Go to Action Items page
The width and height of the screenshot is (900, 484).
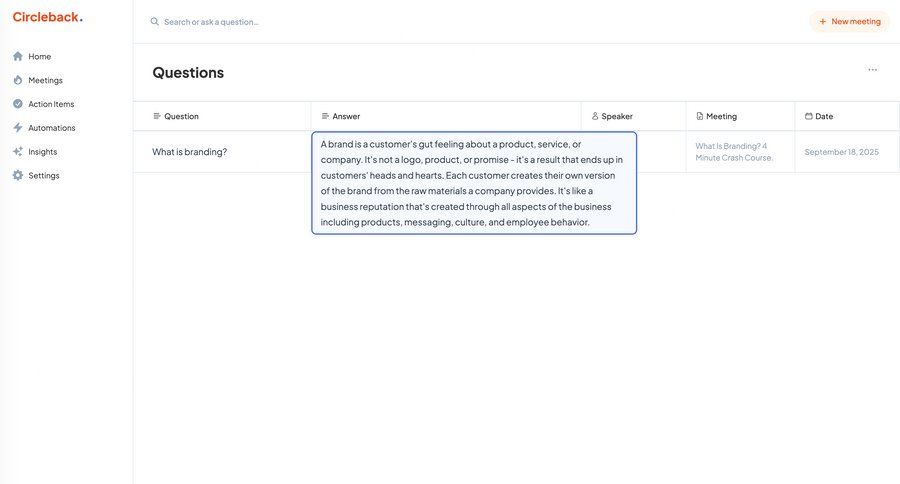pos(51,104)
